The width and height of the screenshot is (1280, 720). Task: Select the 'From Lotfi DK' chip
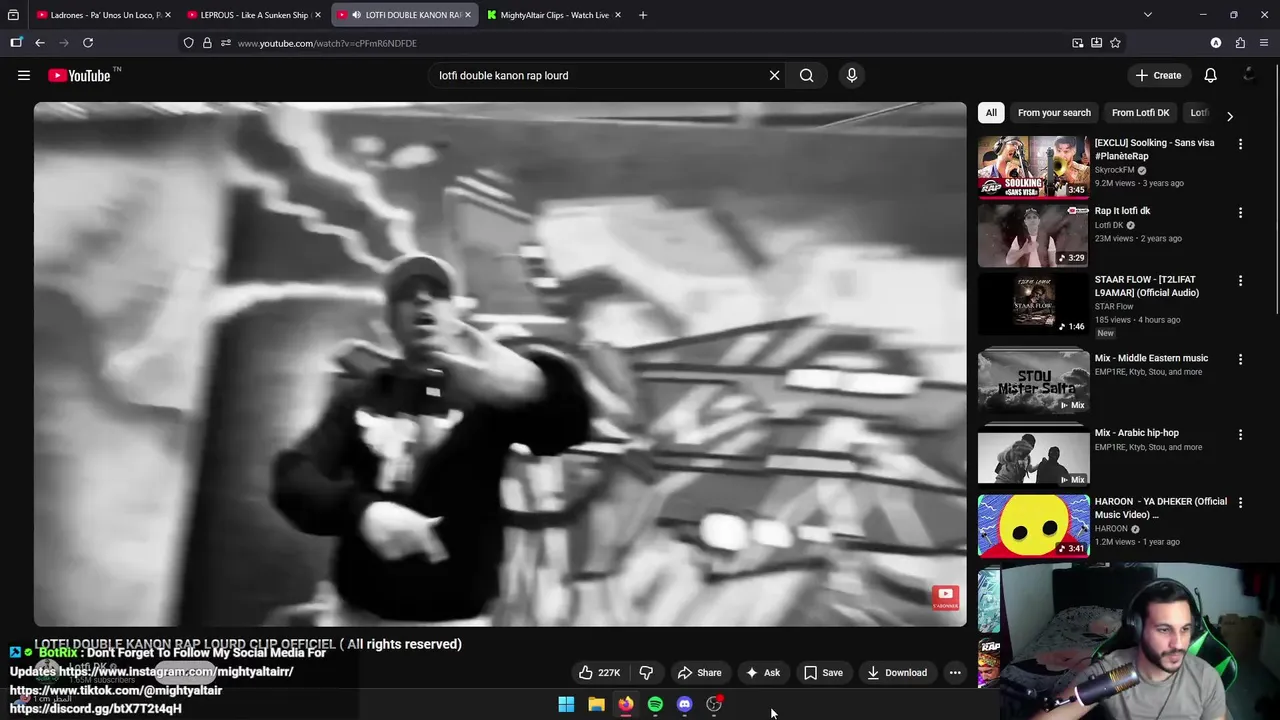click(x=1140, y=113)
